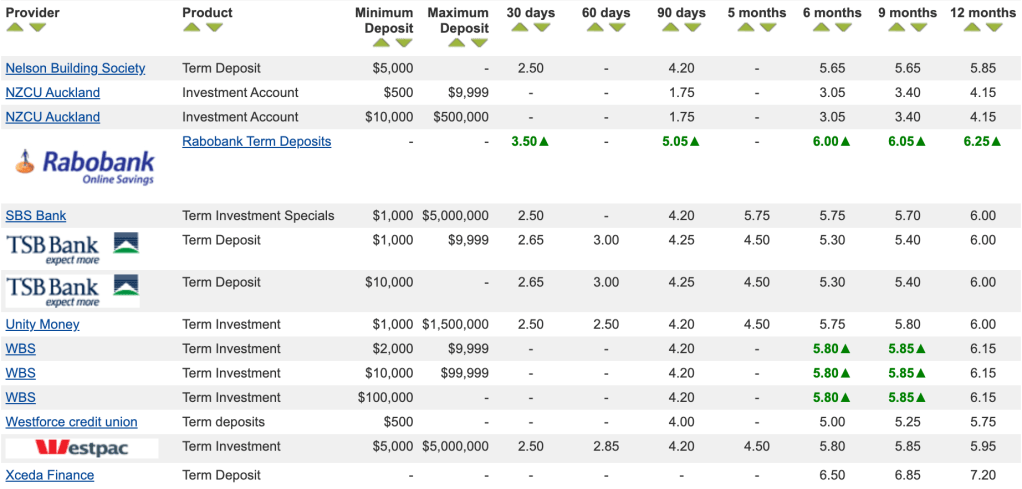Sort the 9 months column descending
The height and width of the screenshot is (489, 1022).
coord(918,28)
